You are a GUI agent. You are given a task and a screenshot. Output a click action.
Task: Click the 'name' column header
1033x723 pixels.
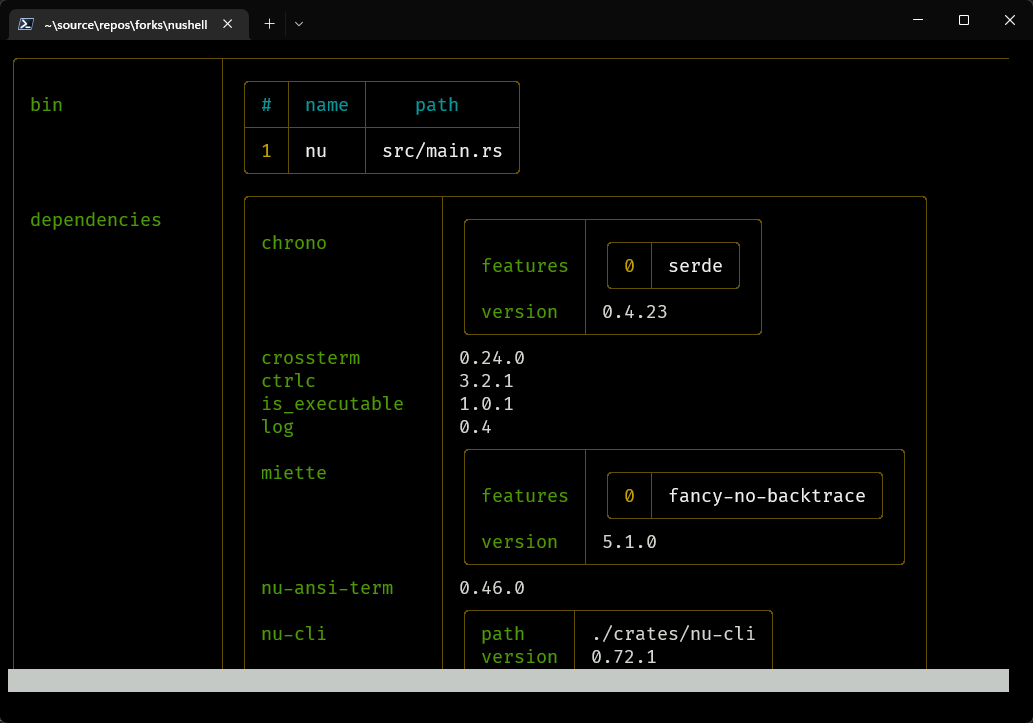click(x=327, y=105)
